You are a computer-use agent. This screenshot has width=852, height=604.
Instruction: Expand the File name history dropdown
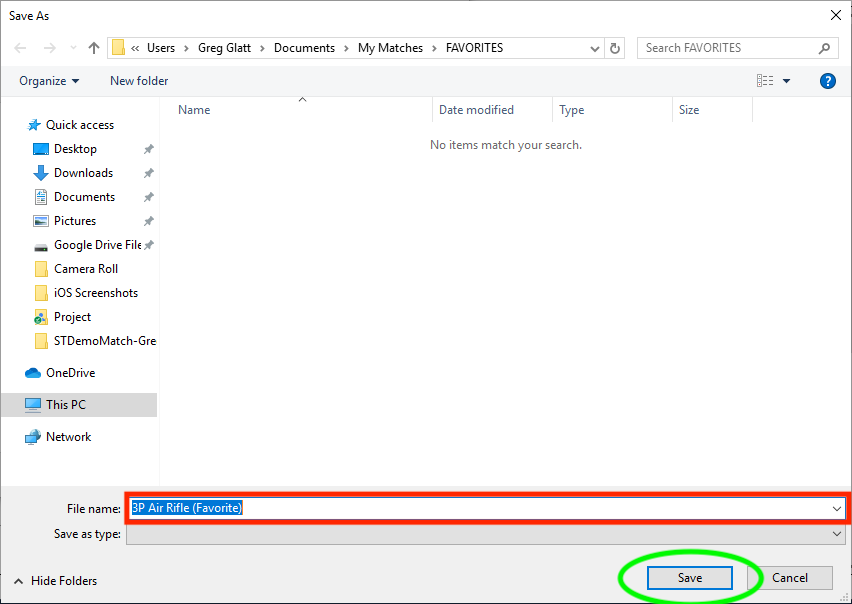point(837,508)
